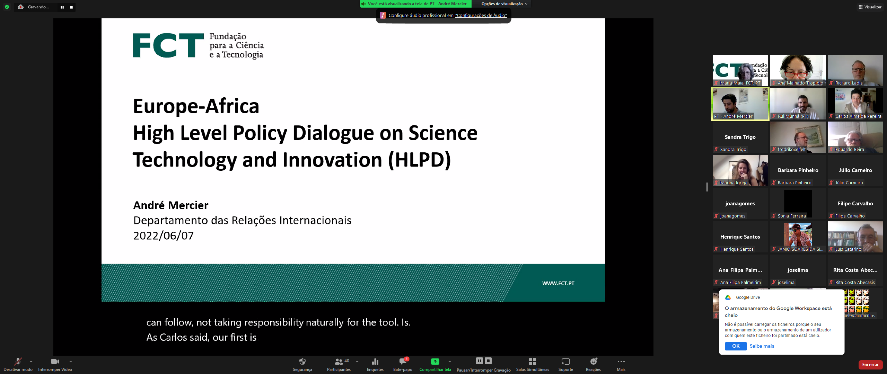Select tile showing man before bookshelf

point(855,237)
